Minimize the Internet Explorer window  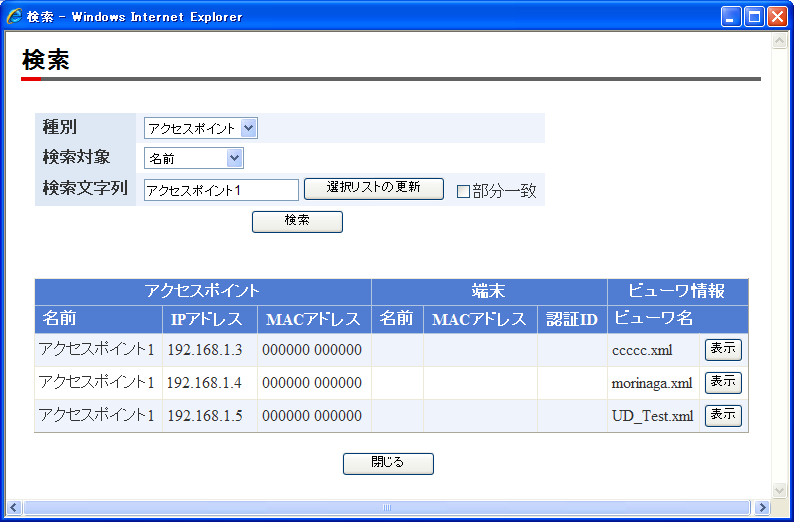(731, 17)
